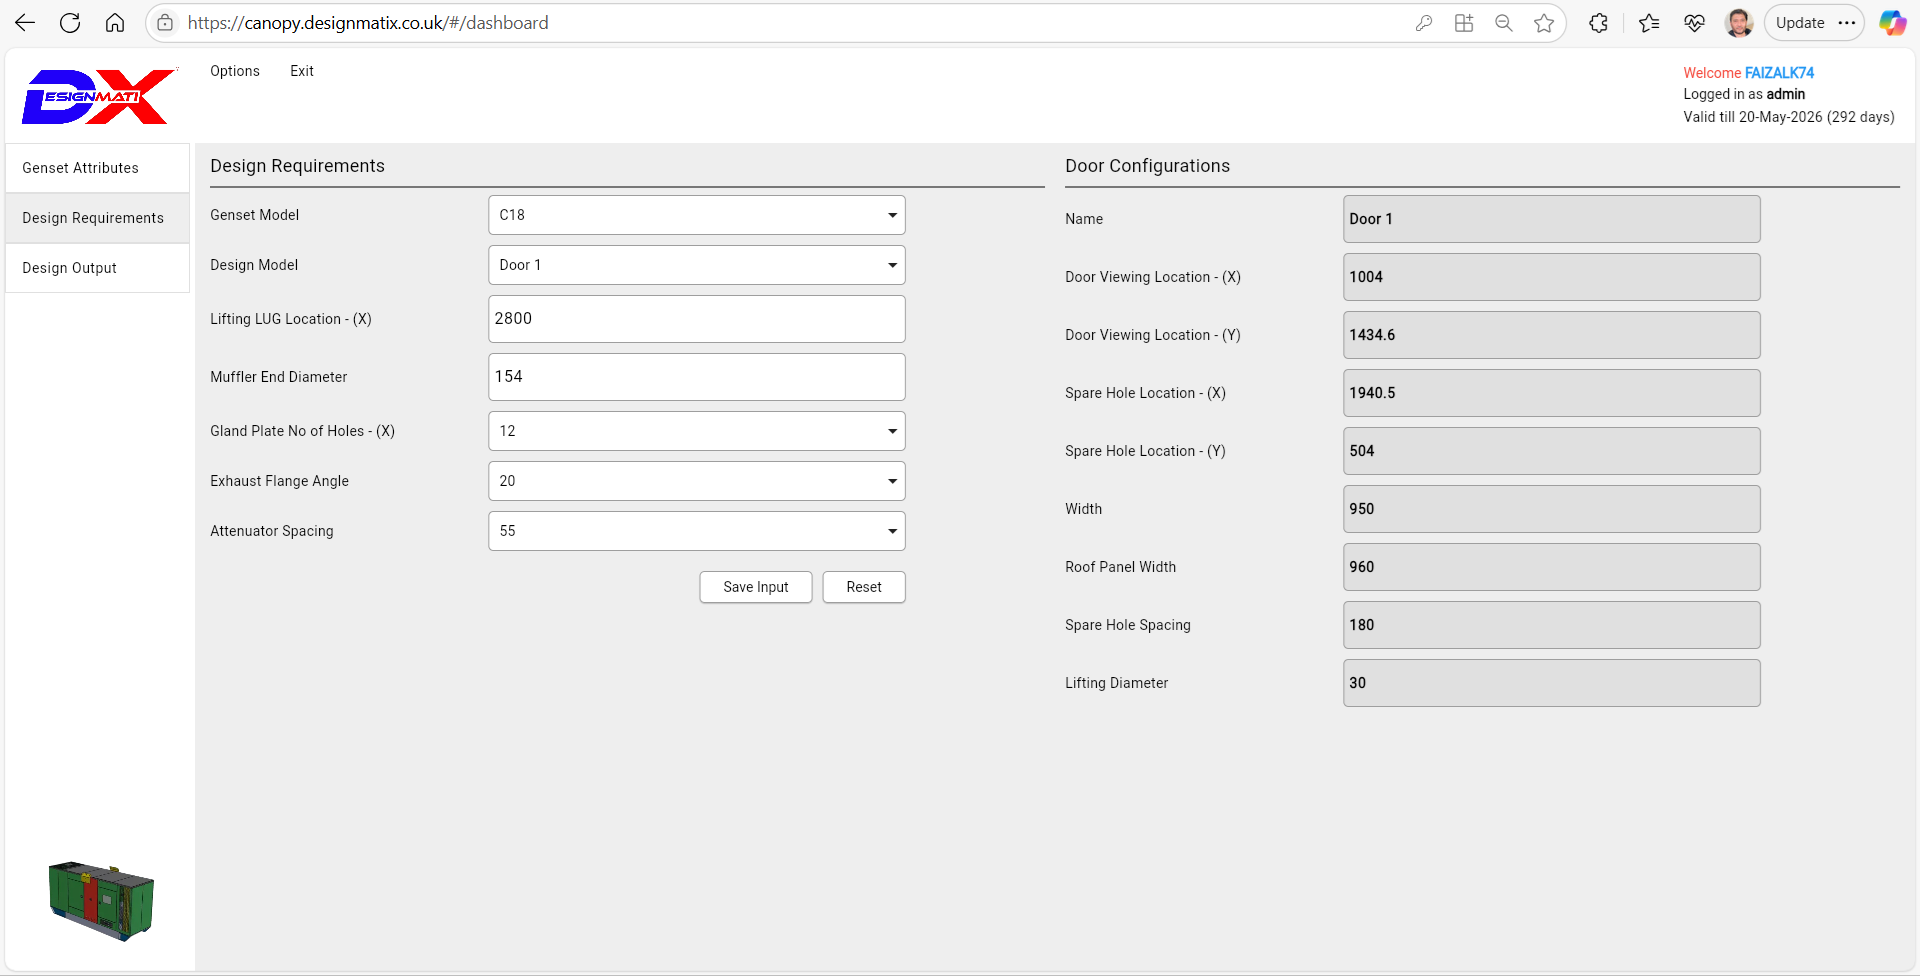1920x976 pixels.
Task: Expand the Attenuator Spacing dropdown
Action: [x=696, y=531]
